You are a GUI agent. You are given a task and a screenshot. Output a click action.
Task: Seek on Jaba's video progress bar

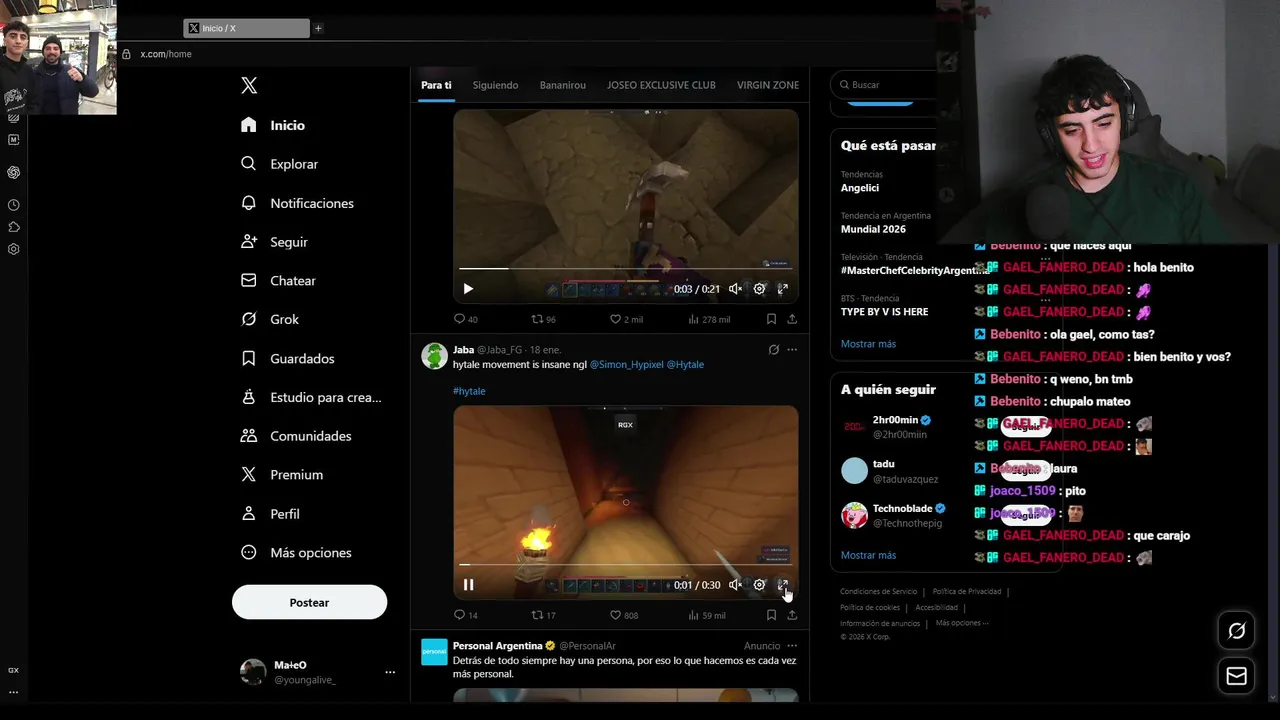(626, 564)
